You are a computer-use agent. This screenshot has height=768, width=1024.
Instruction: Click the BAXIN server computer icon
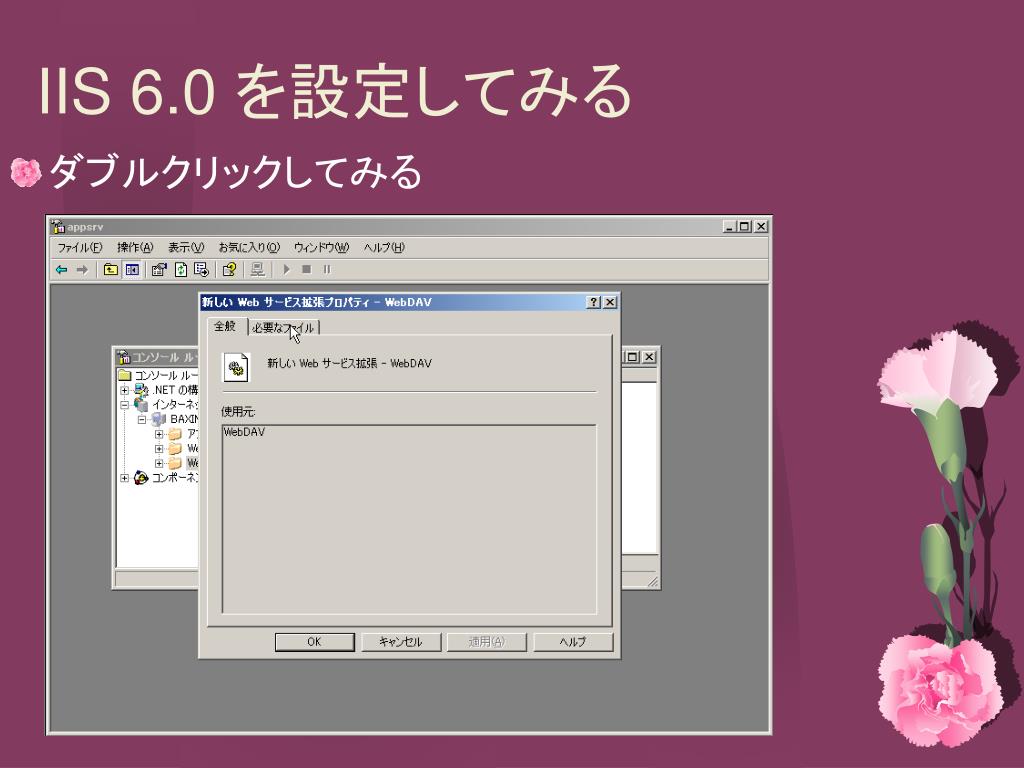(159, 419)
